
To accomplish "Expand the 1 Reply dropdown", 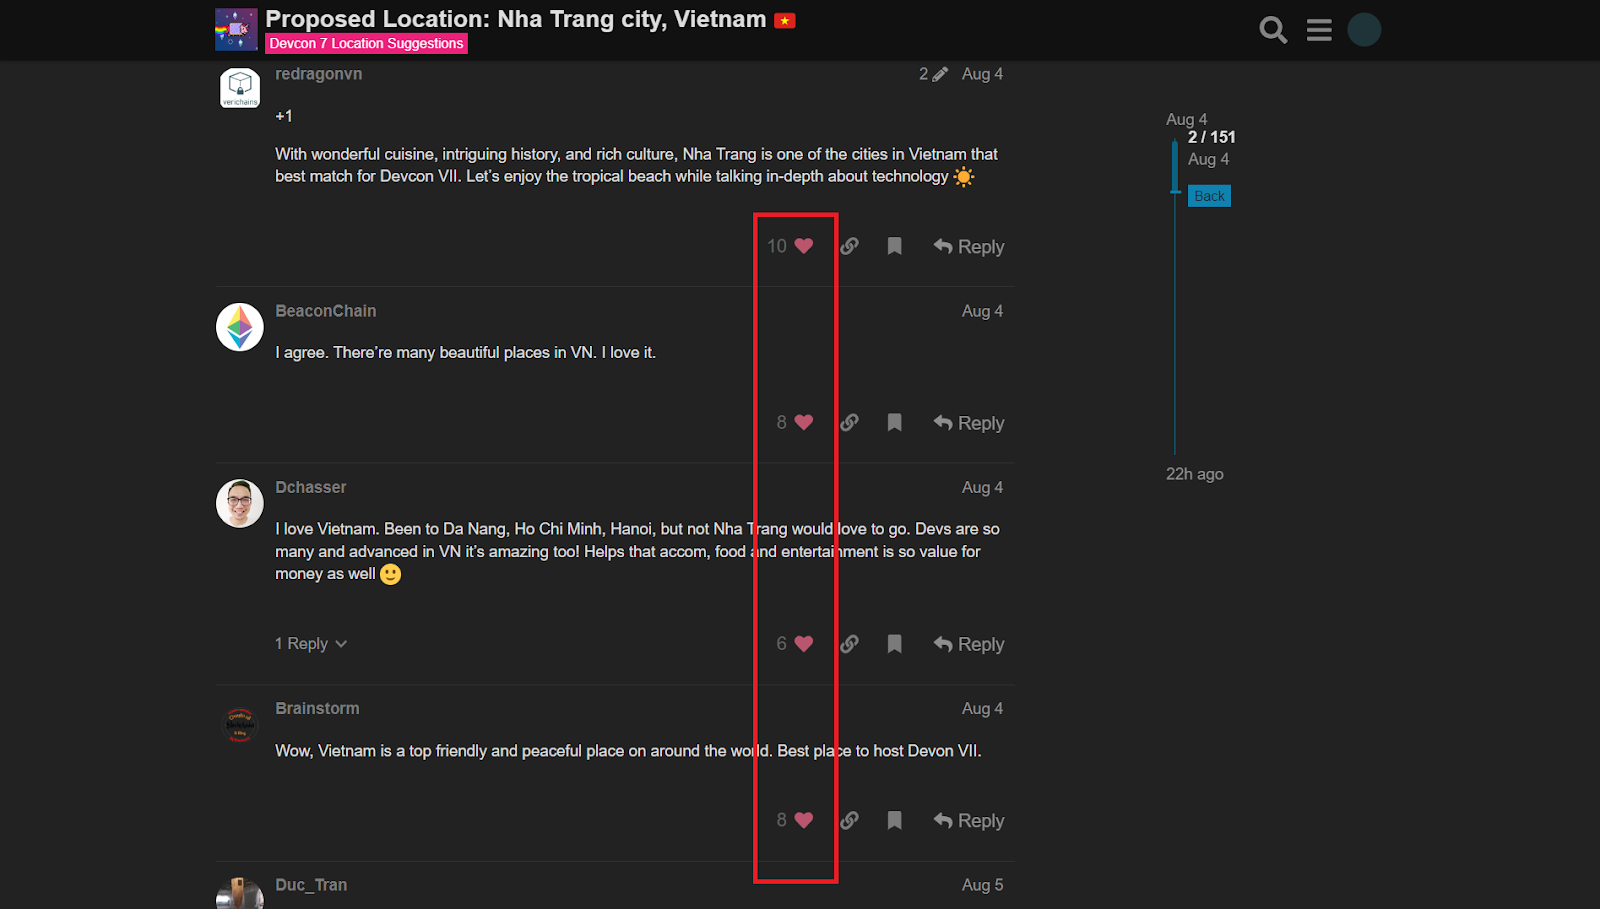I will point(311,644).
